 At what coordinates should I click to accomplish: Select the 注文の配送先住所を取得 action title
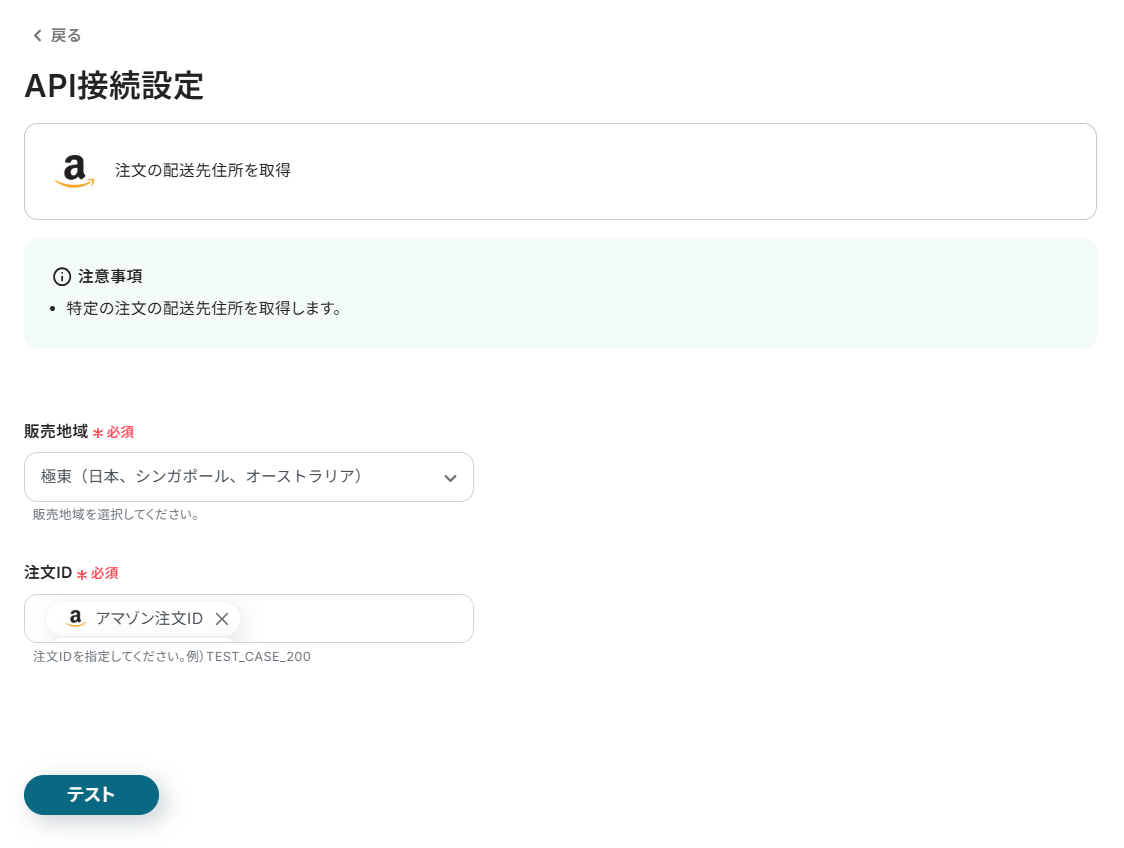203,171
